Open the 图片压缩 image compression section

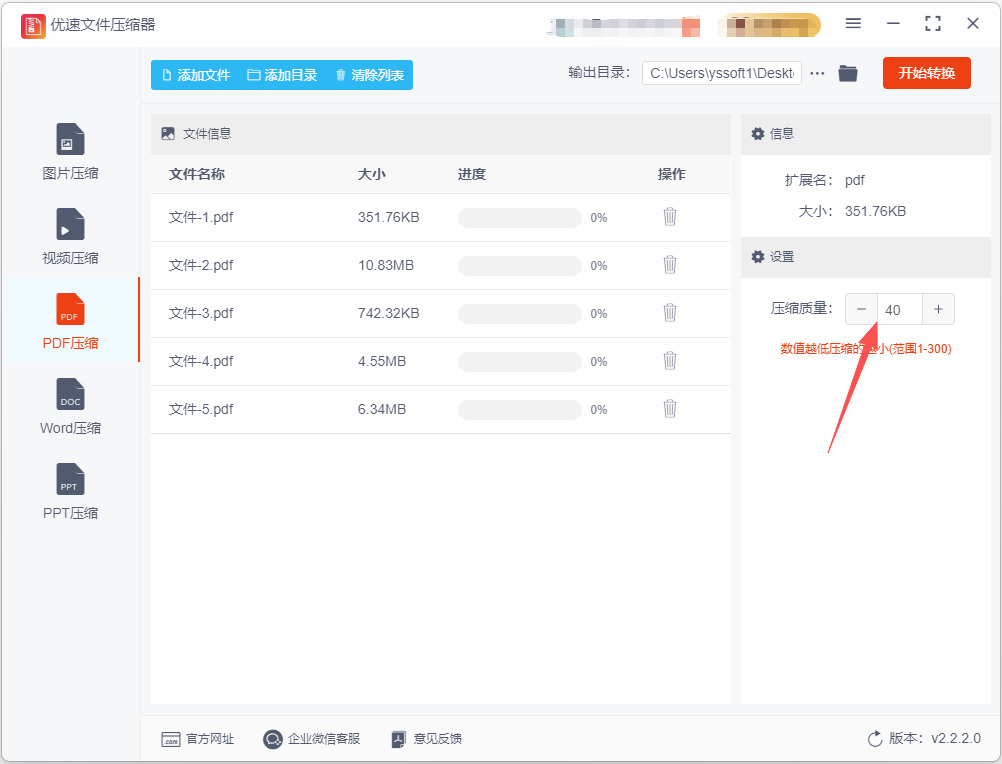[70, 151]
